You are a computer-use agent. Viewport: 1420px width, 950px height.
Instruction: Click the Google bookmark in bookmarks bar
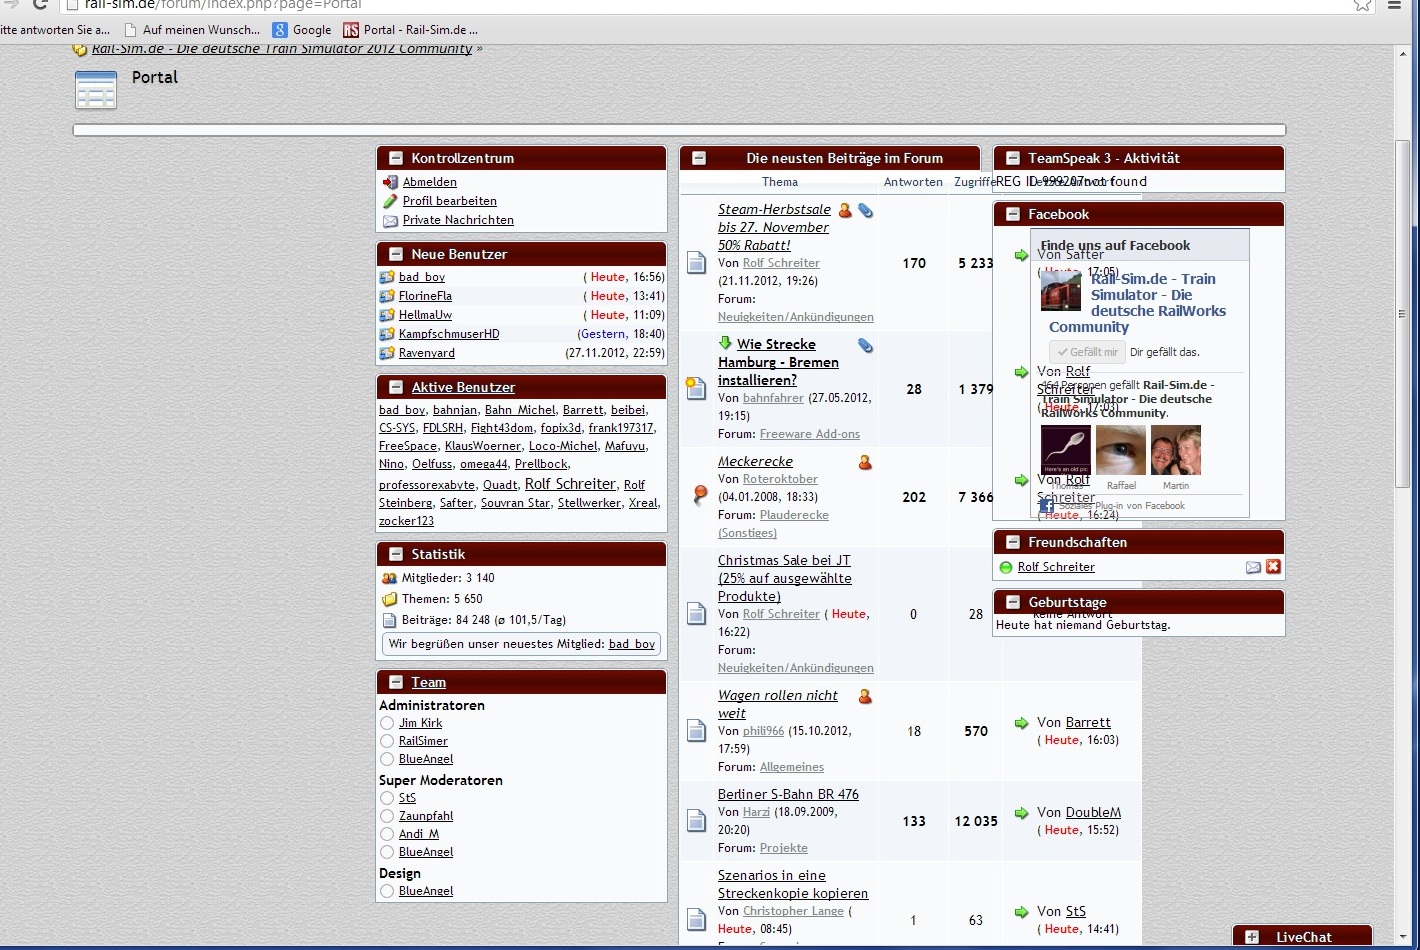[x=302, y=30]
